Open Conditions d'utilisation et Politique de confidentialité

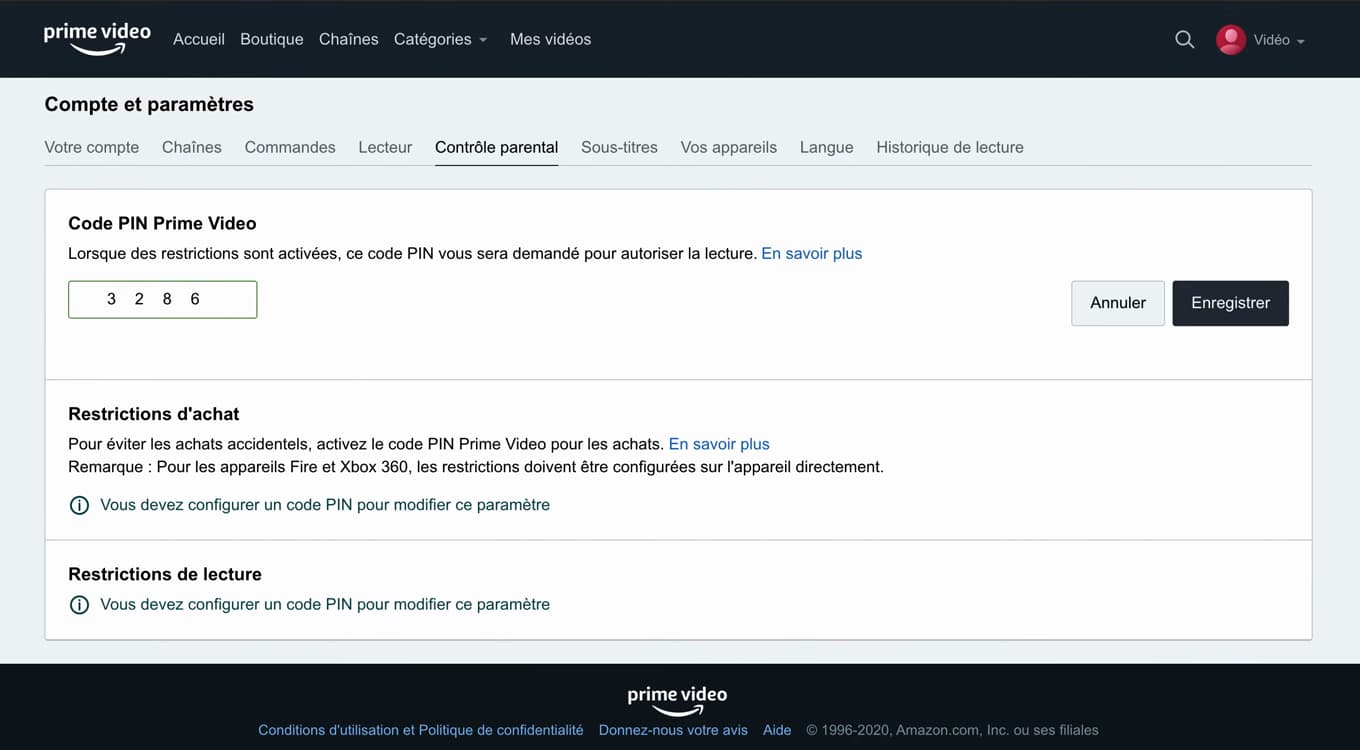pos(421,730)
